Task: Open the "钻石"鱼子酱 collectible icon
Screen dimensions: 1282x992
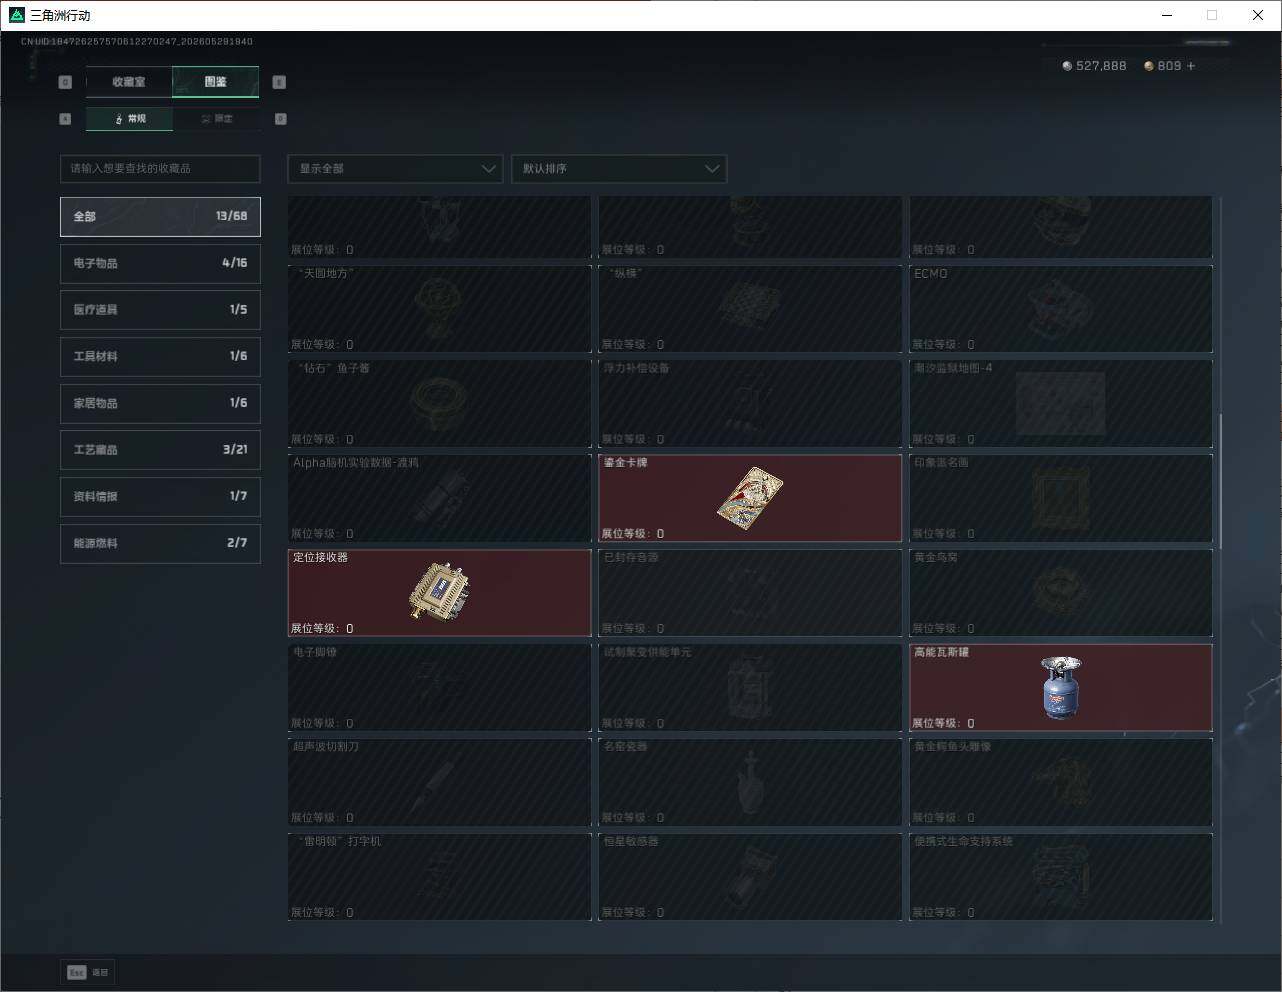Action: point(440,402)
